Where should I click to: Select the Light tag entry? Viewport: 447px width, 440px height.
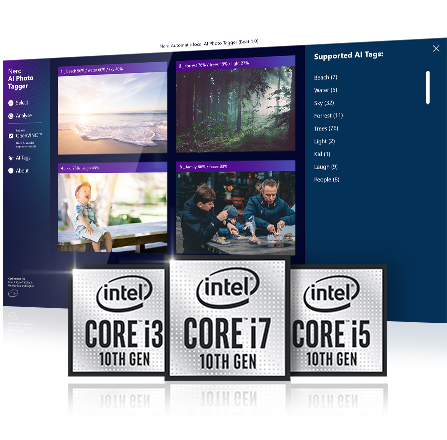(x=324, y=141)
